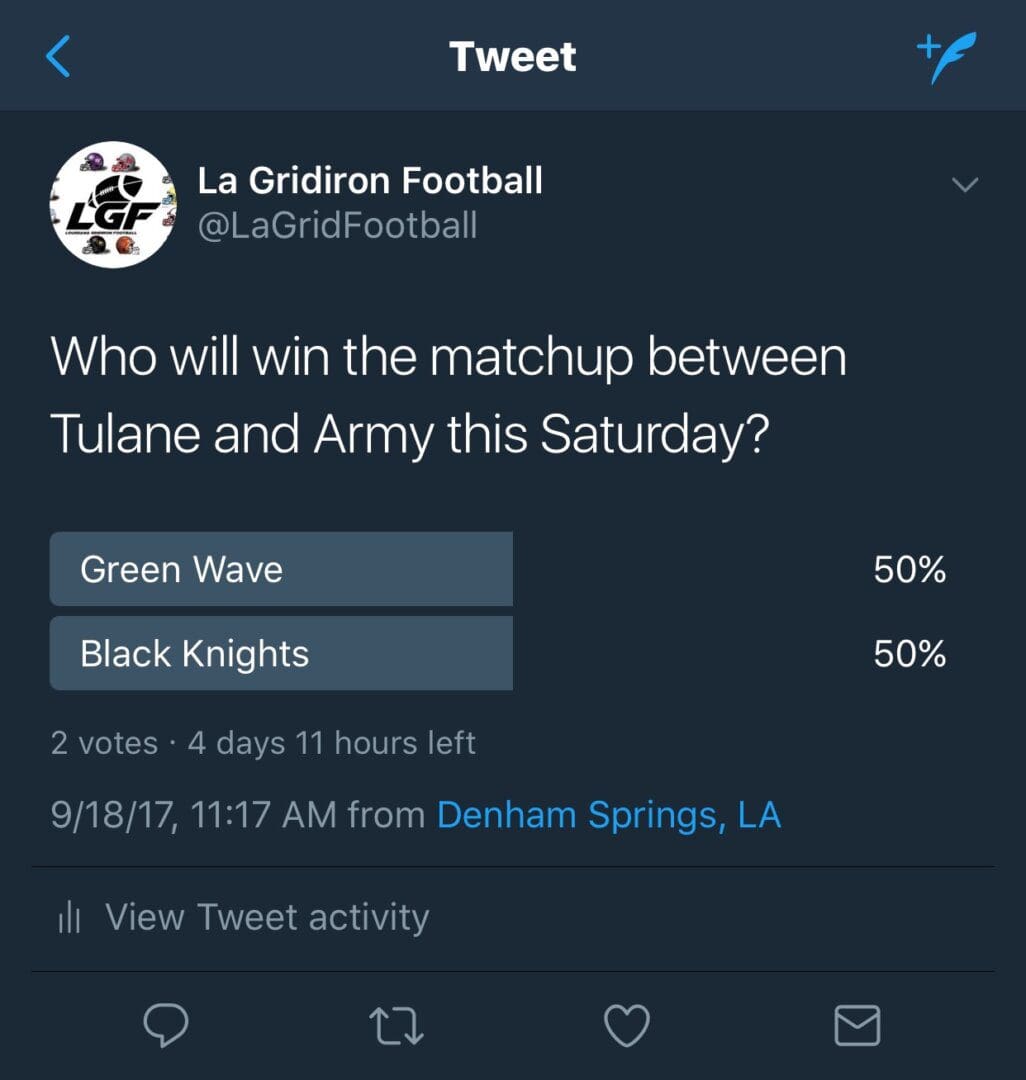This screenshot has width=1026, height=1080.
Task: Tap the bar chart analytics icon
Action: click(x=70, y=917)
